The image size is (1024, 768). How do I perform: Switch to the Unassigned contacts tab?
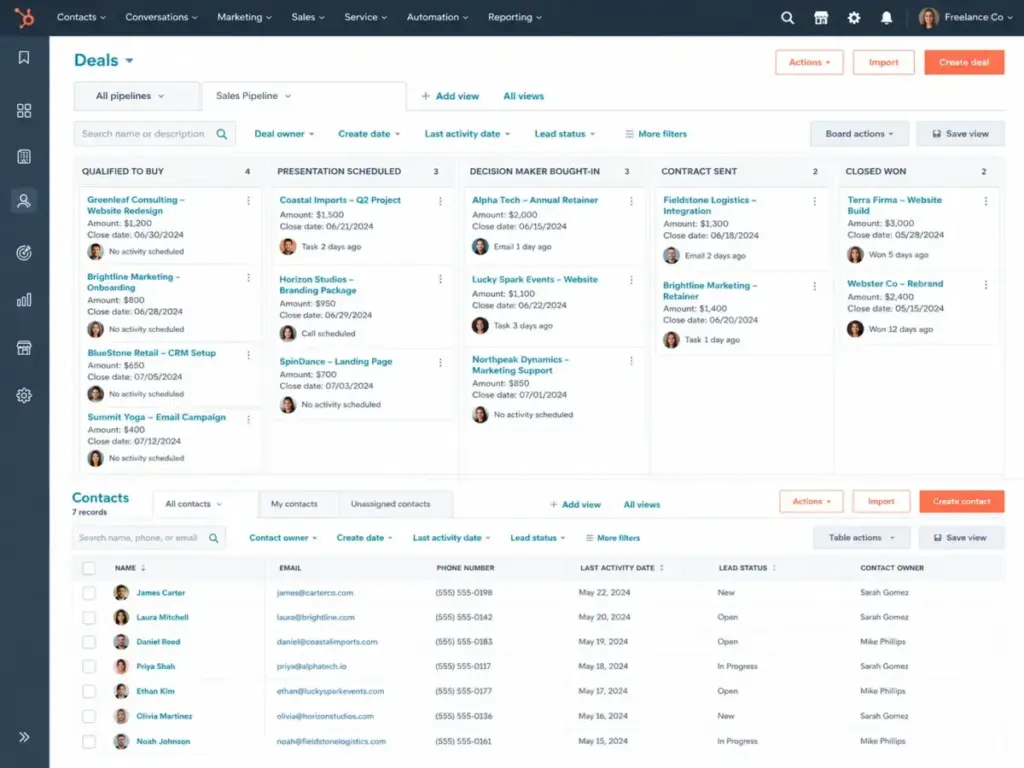[391, 504]
